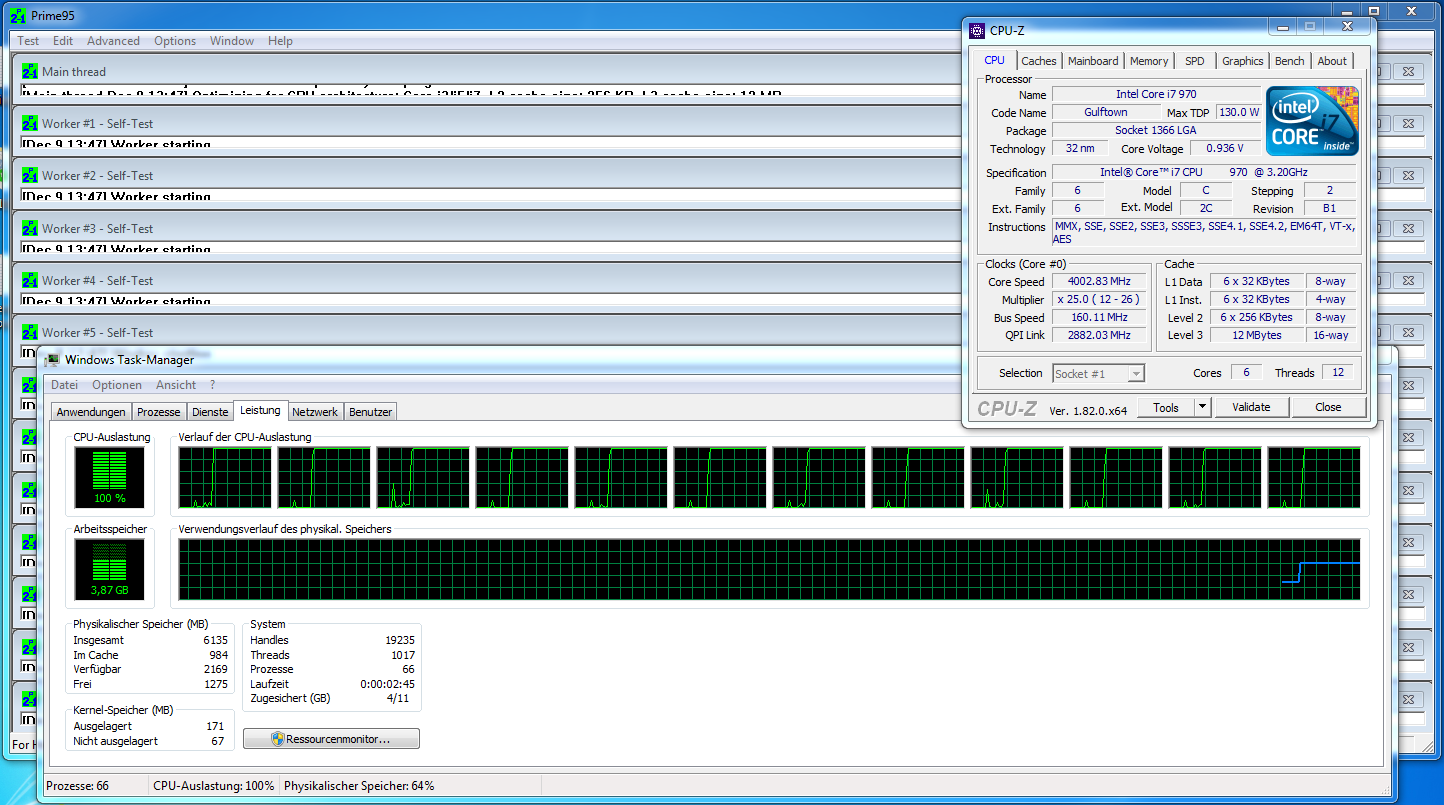
Task: Switch to the Graphics tab in CPU-Z
Action: [1243, 61]
